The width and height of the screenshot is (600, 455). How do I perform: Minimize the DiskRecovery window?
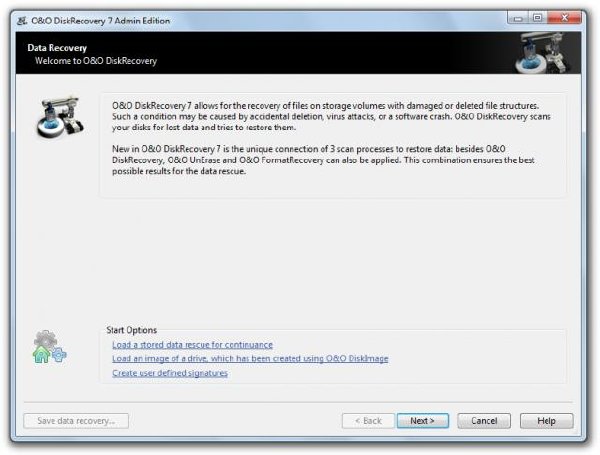tap(518, 18)
